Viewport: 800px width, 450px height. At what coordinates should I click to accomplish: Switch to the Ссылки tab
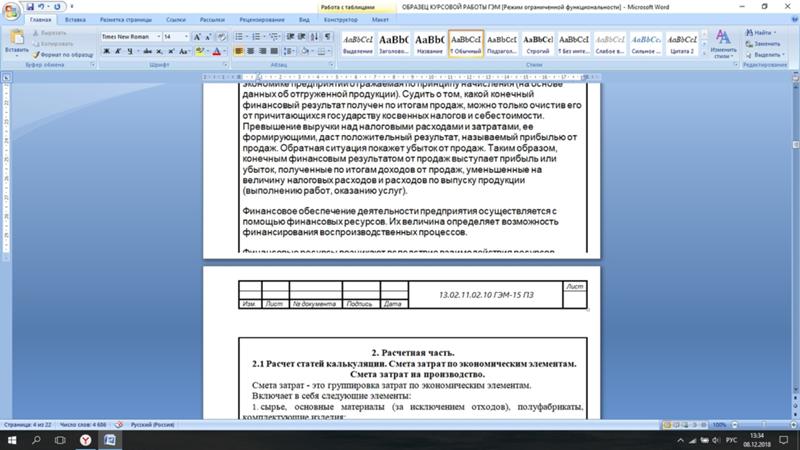click(x=176, y=19)
